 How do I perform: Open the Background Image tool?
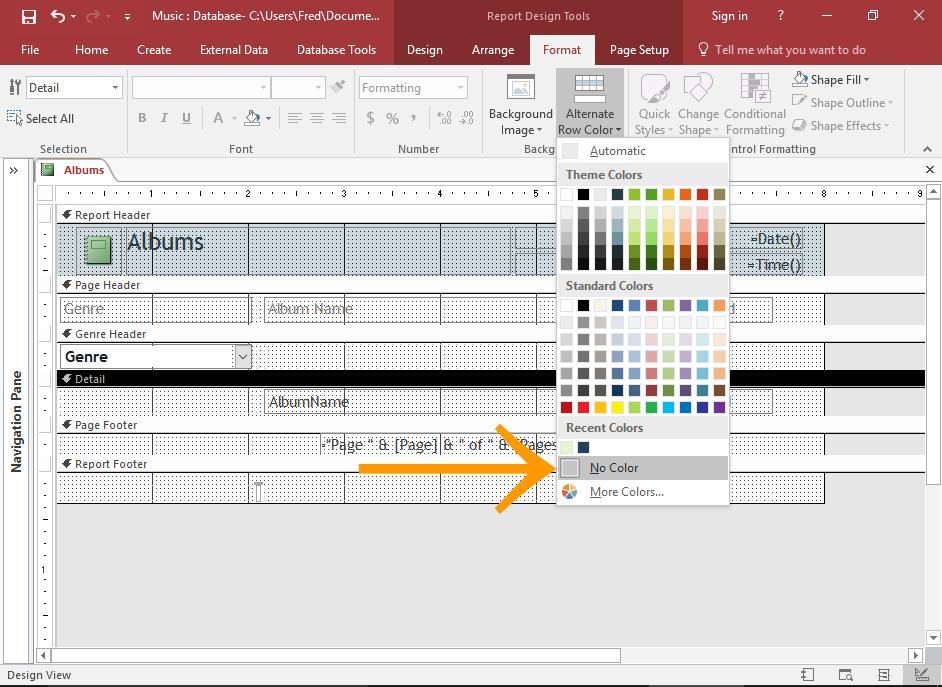[x=520, y=105]
